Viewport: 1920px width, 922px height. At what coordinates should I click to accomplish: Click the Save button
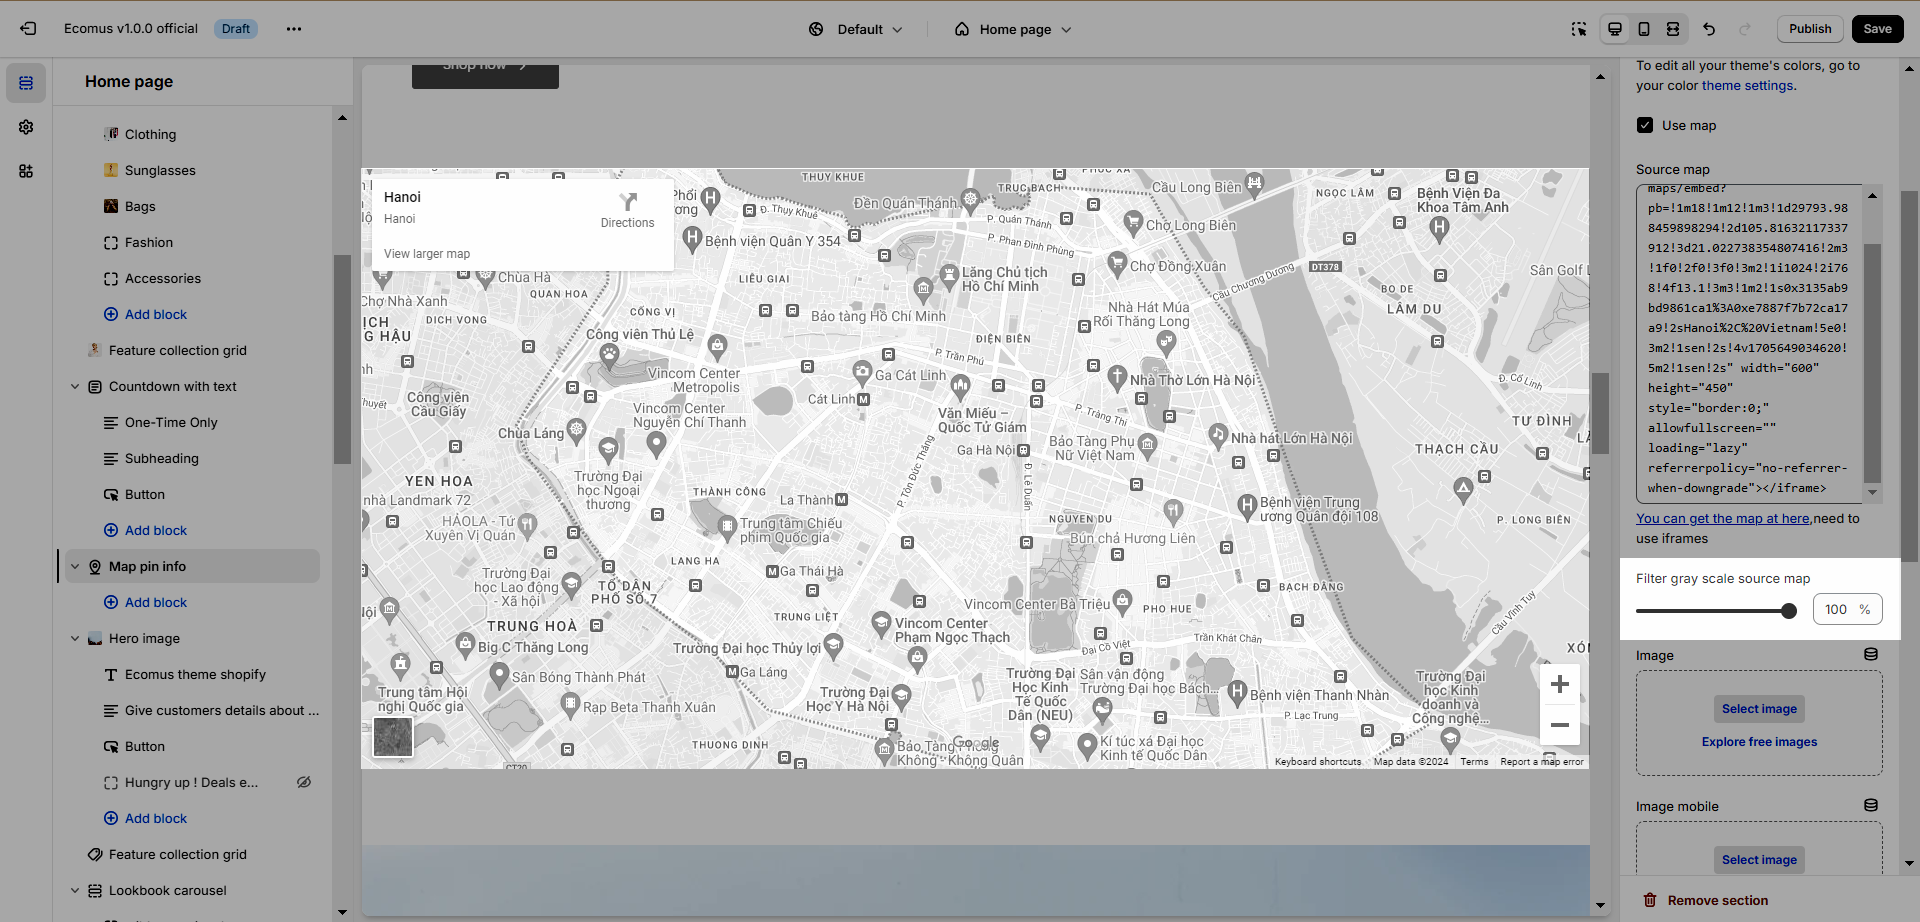click(x=1877, y=29)
